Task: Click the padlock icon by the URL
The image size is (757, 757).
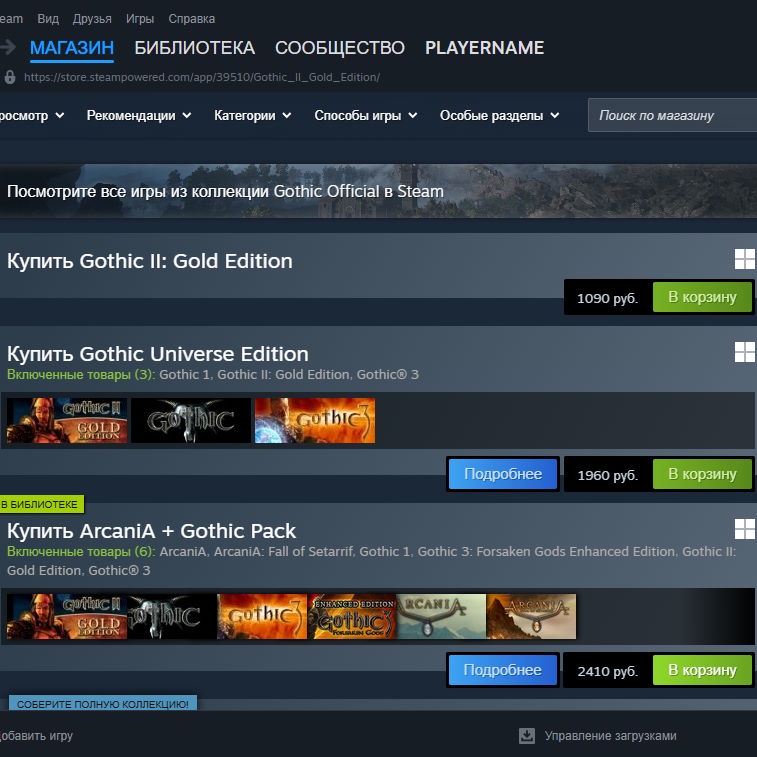Action: click(10, 77)
